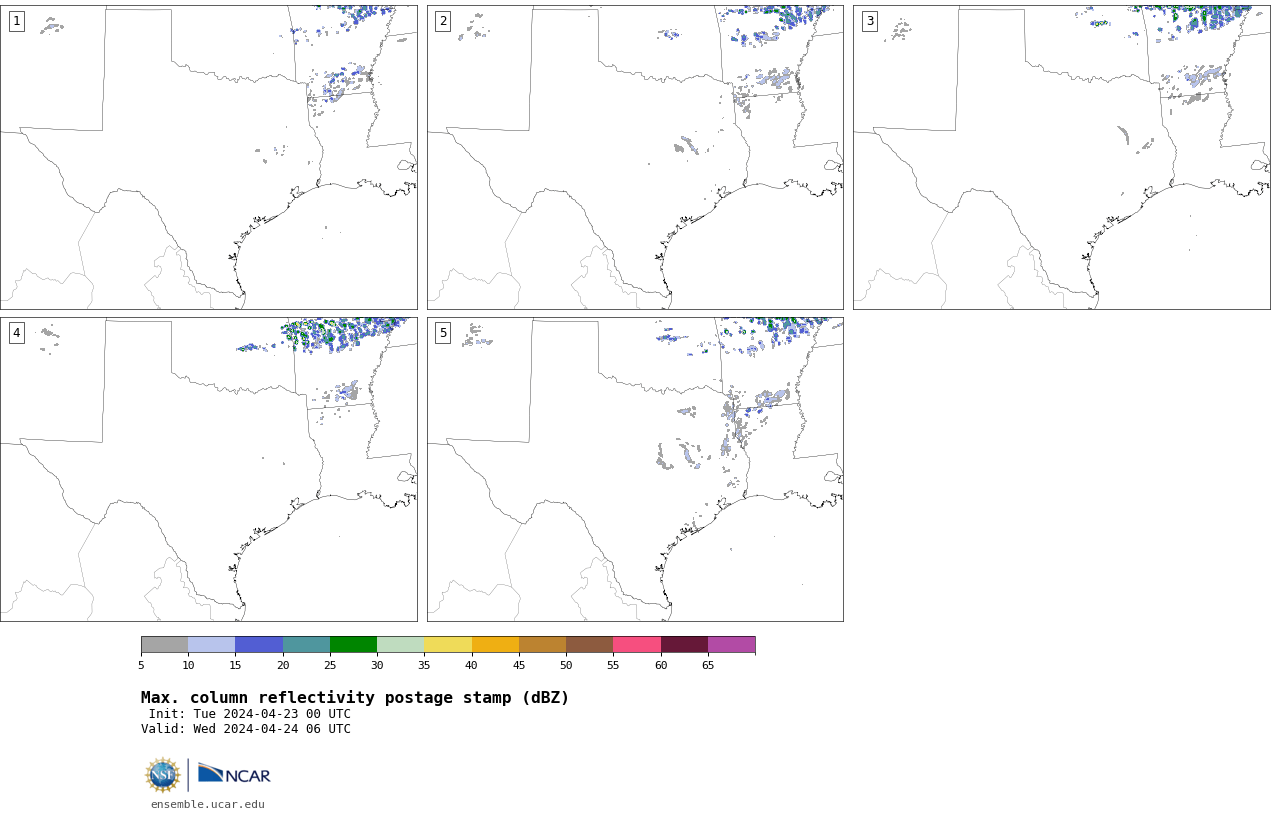This screenshot has width=1280, height=815.
Task: Click the maroon 60-65 dBZ swatch
Action: pyautogui.click(x=684, y=644)
